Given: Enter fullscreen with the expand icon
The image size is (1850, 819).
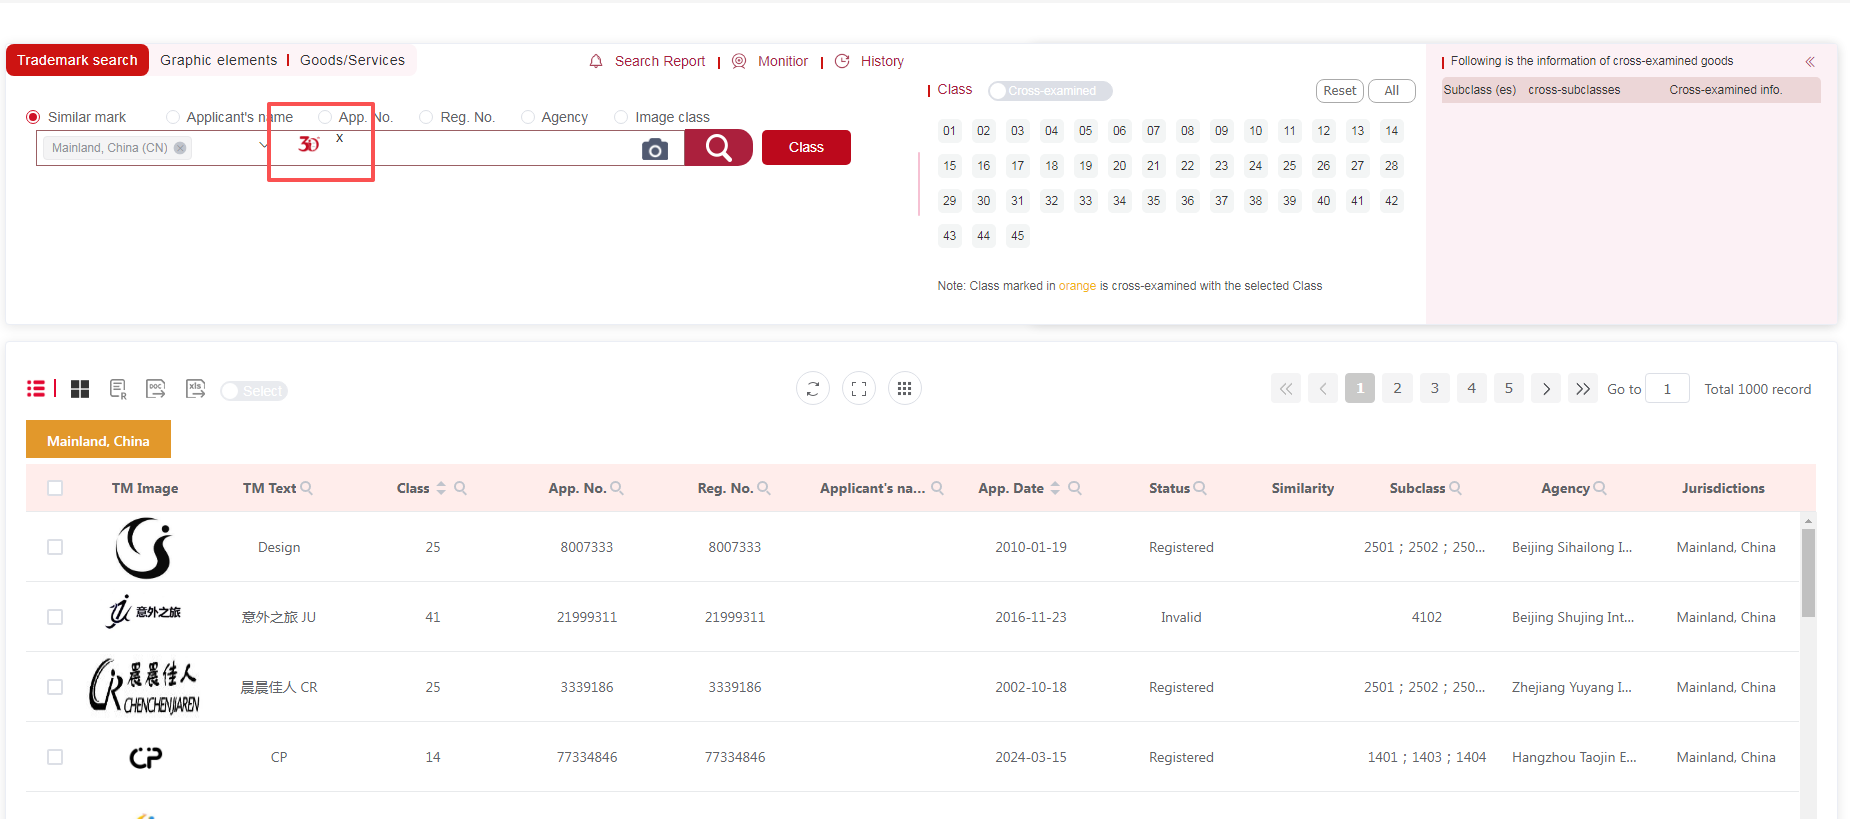Looking at the screenshot, I should point(858,389).
